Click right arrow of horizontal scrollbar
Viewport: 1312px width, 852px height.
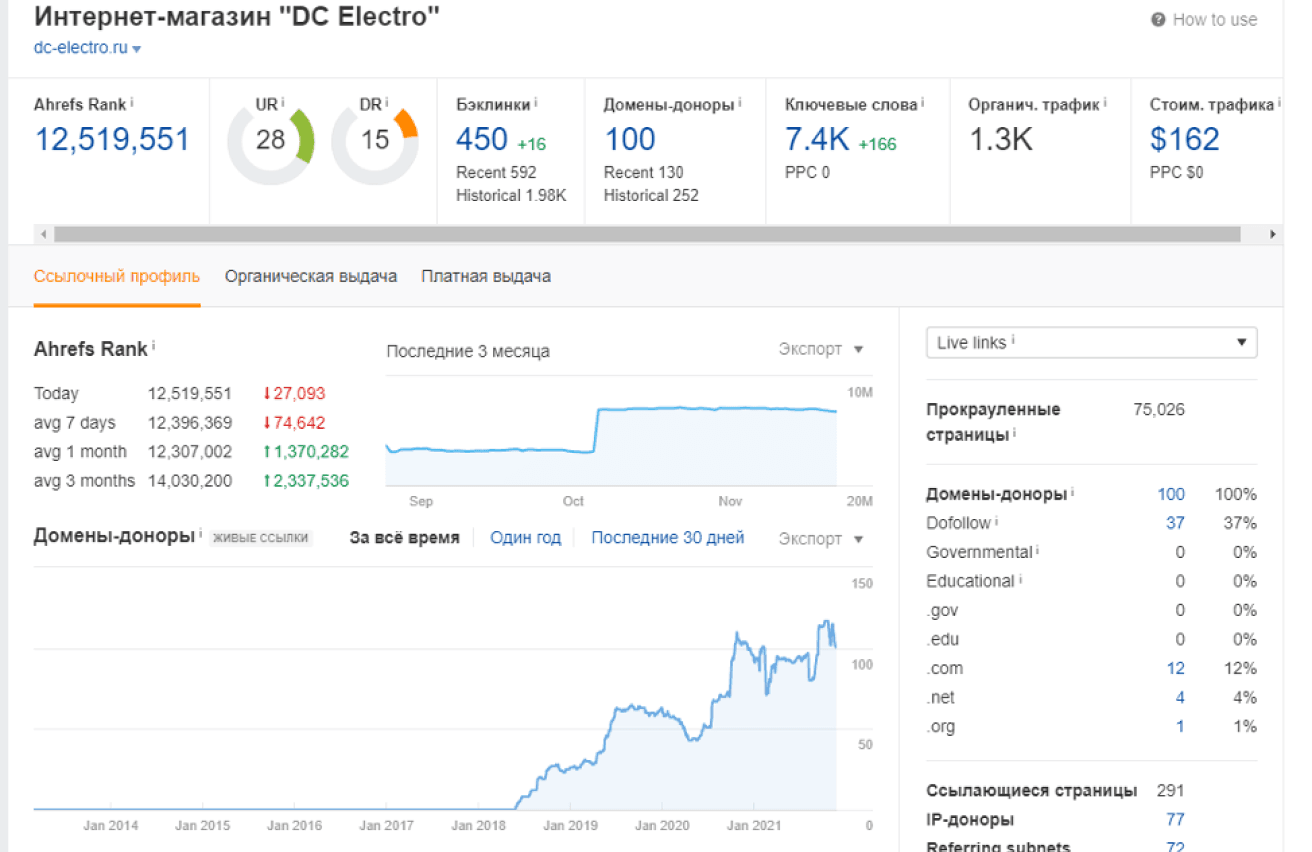(1273, 234)
